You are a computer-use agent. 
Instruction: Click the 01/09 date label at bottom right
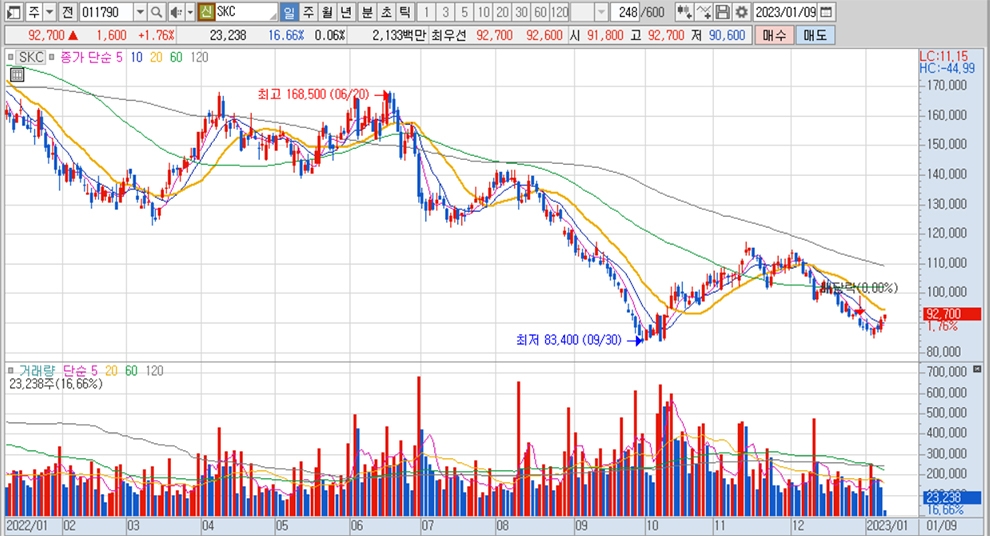(941, 525)
